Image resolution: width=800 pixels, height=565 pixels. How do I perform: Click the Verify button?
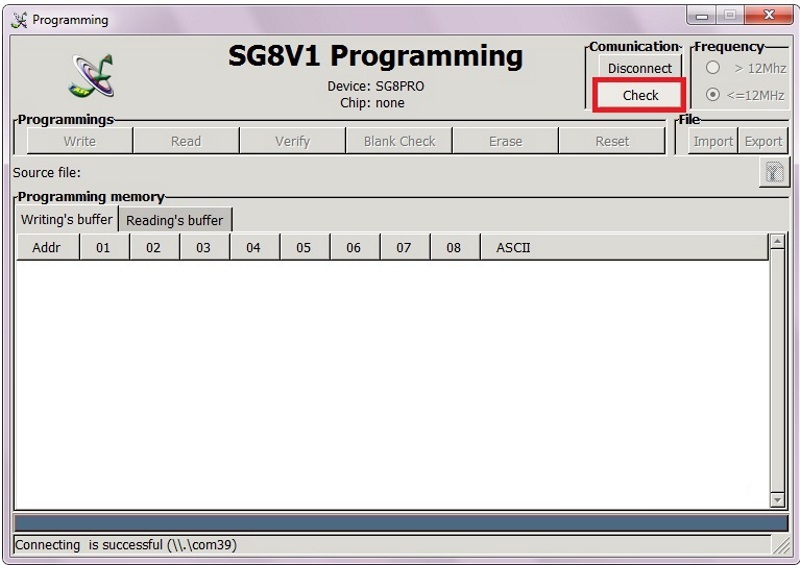[292, 141]
